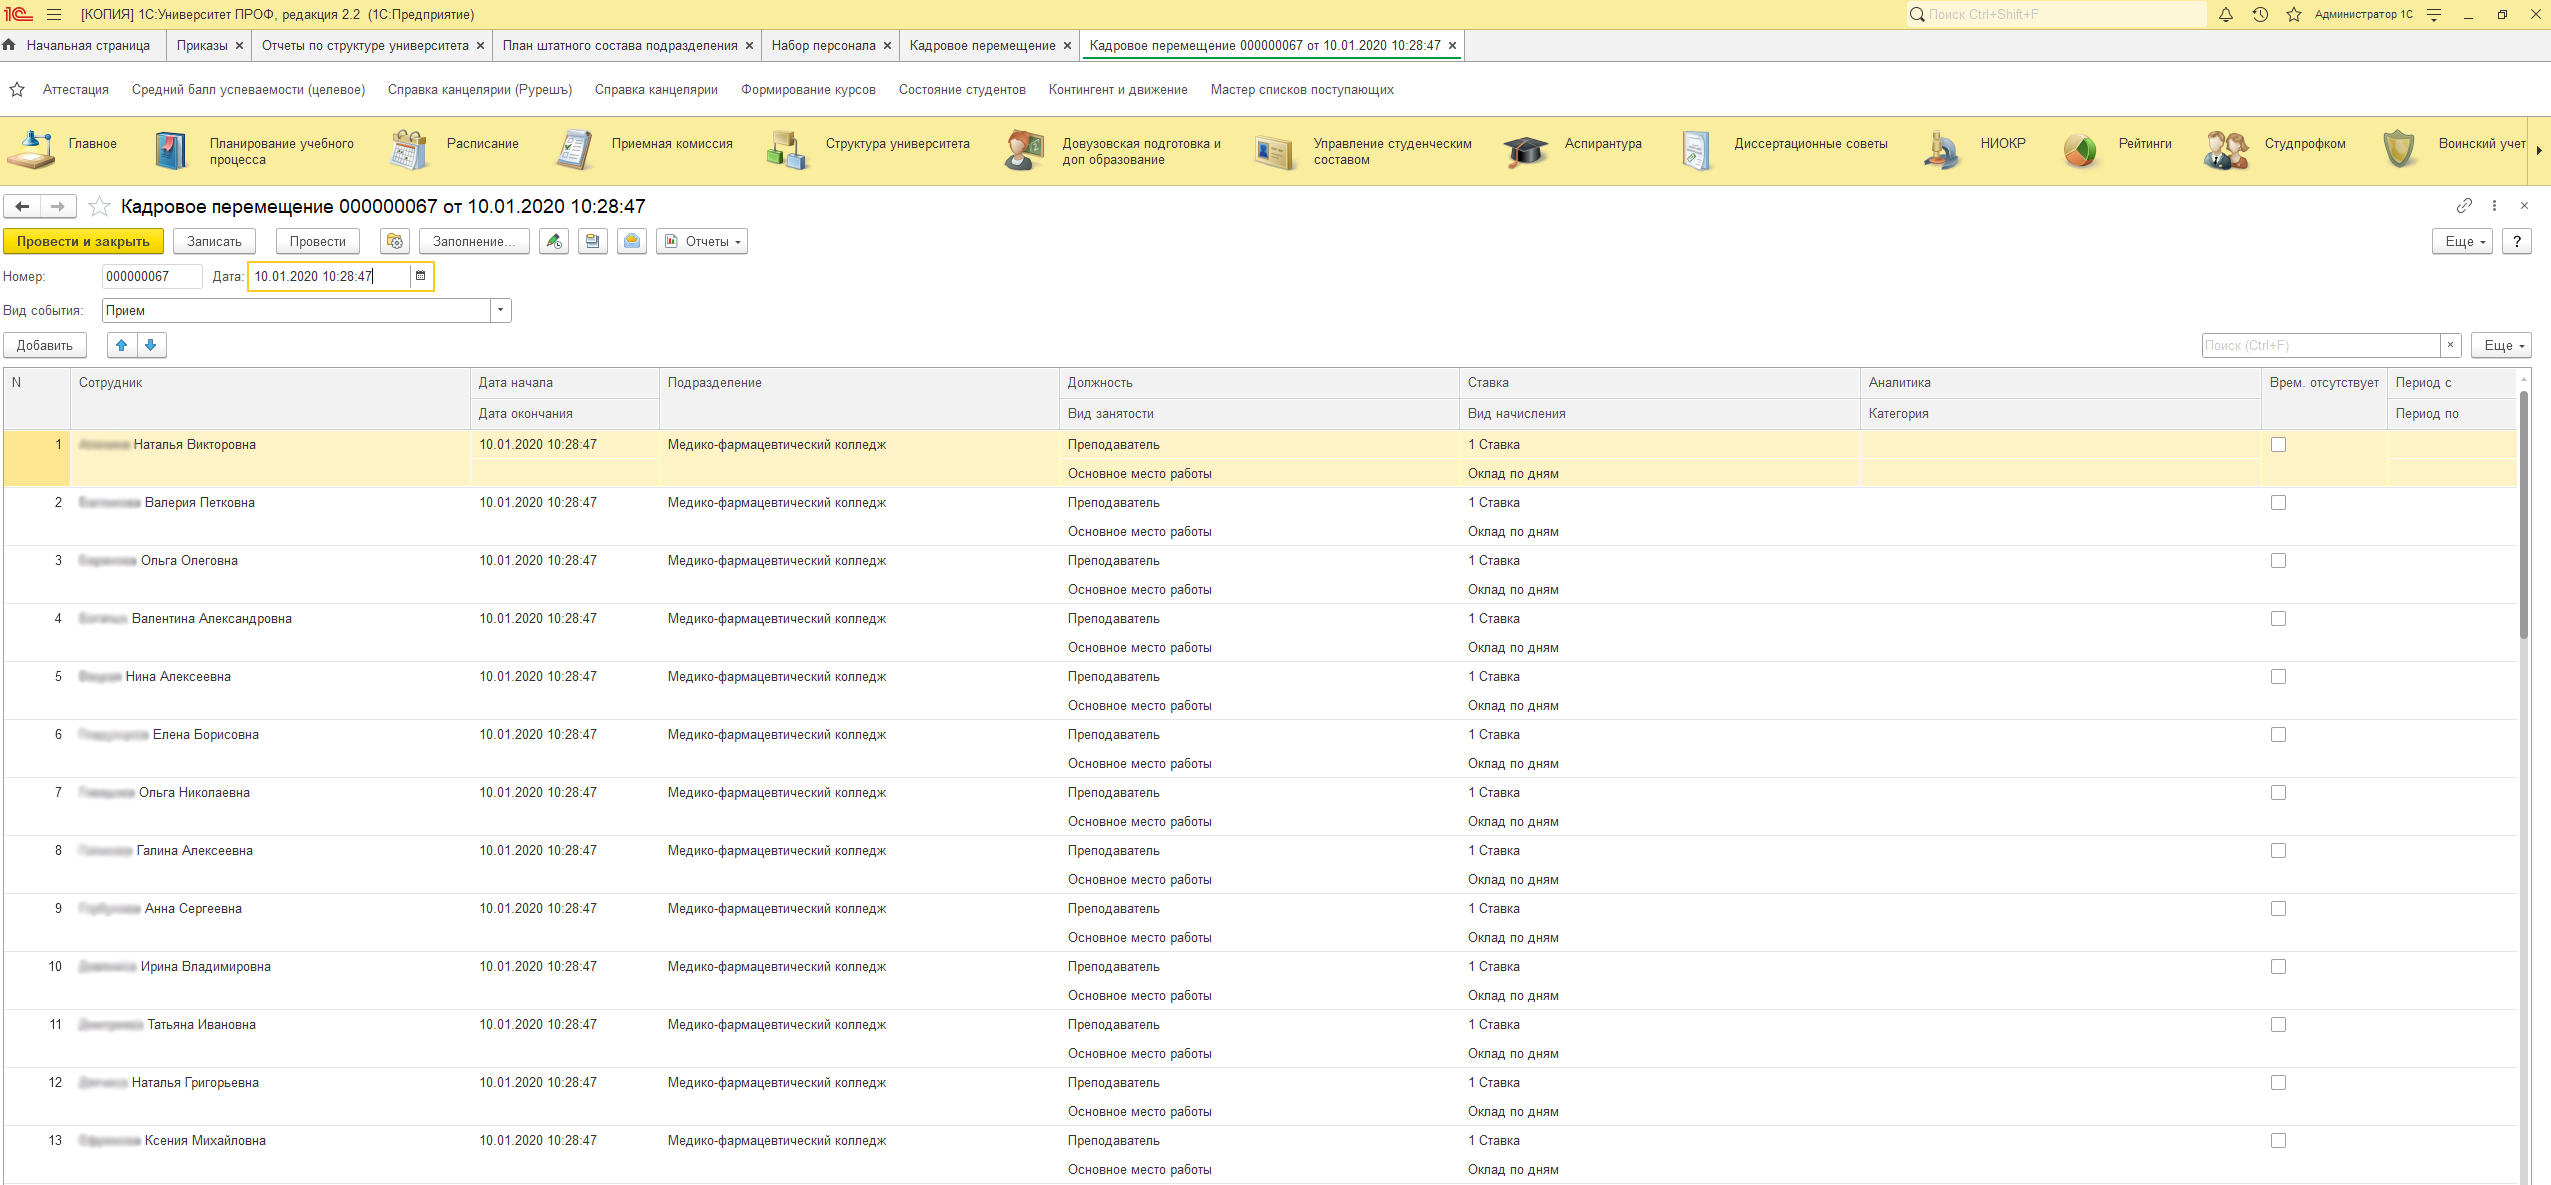2551x1185 pixels.
Task: Open calendar picker in Дата field
Action: click(421, 276)
